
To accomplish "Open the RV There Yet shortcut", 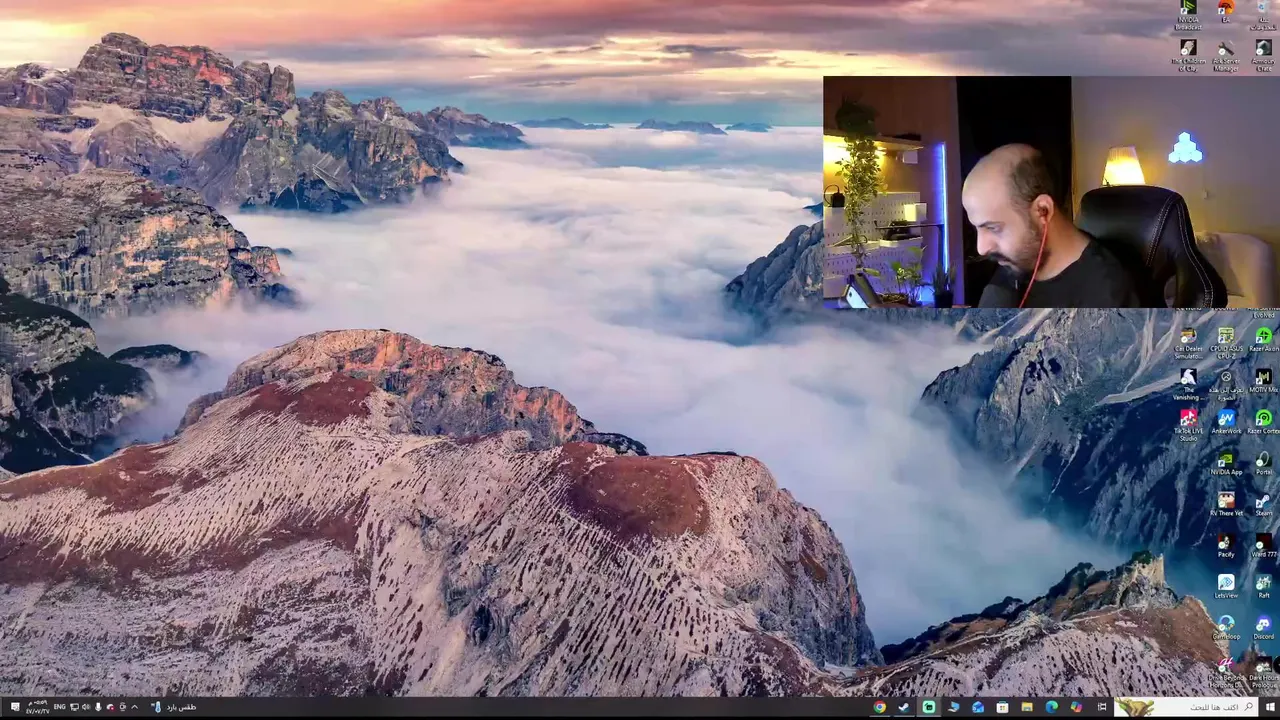I will point(1226,505).
